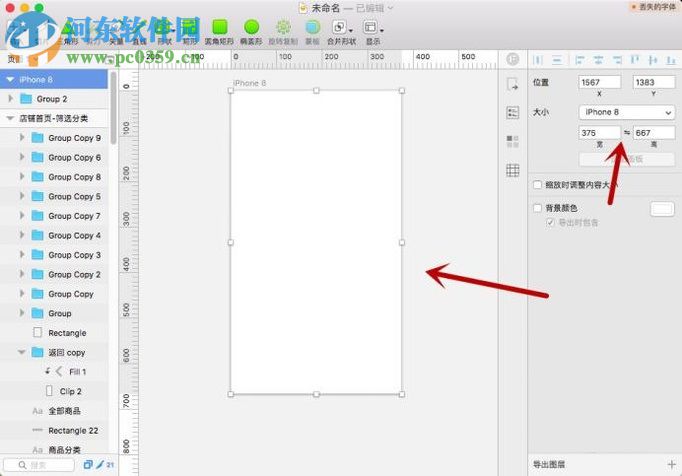
Task: Open the iPhone 8 size preset dropdown
Action: [x=627, y=112]
